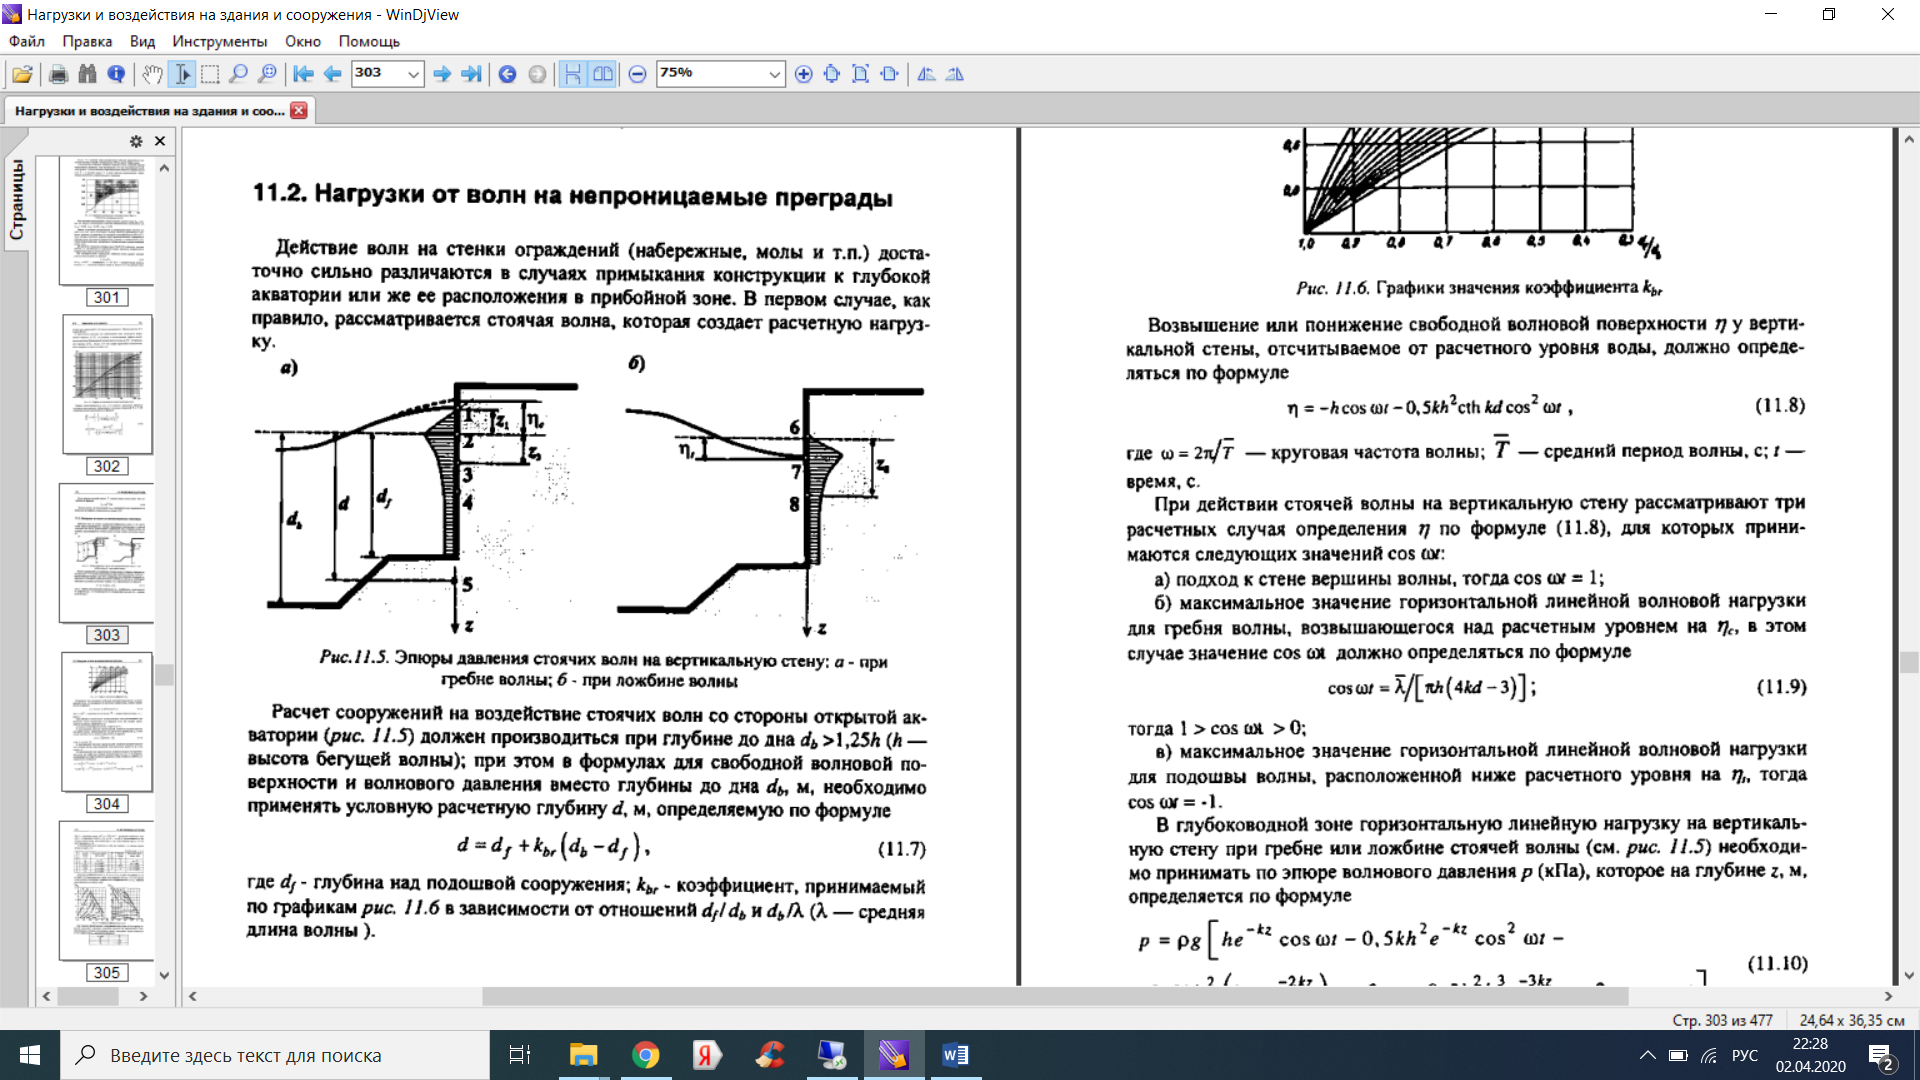Navigate back in view history
The image size is (1920, 1080).
(507, 74)
